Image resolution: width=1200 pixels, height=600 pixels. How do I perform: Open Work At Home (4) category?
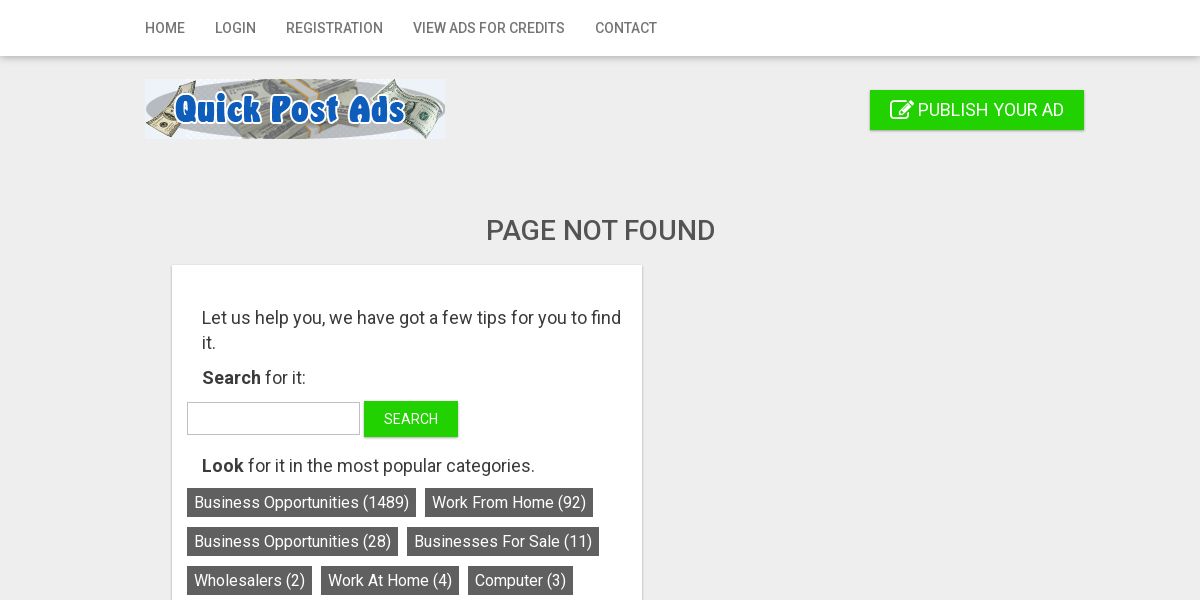tap(390, 580)
